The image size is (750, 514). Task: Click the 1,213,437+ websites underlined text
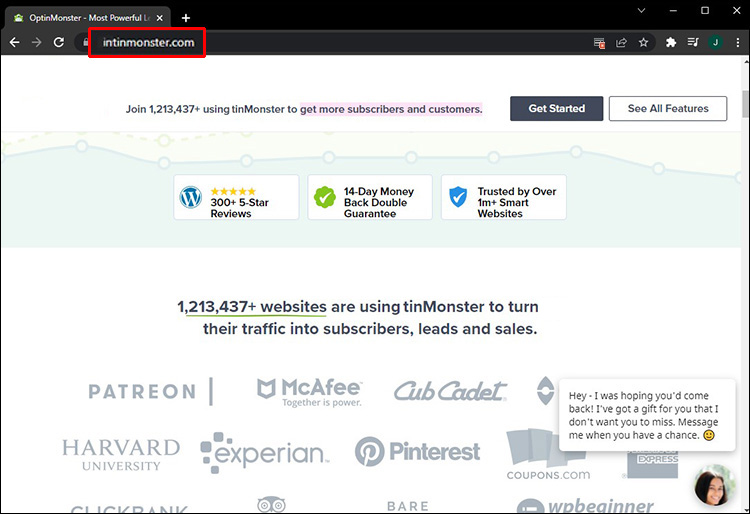click(x=252, y=306)
